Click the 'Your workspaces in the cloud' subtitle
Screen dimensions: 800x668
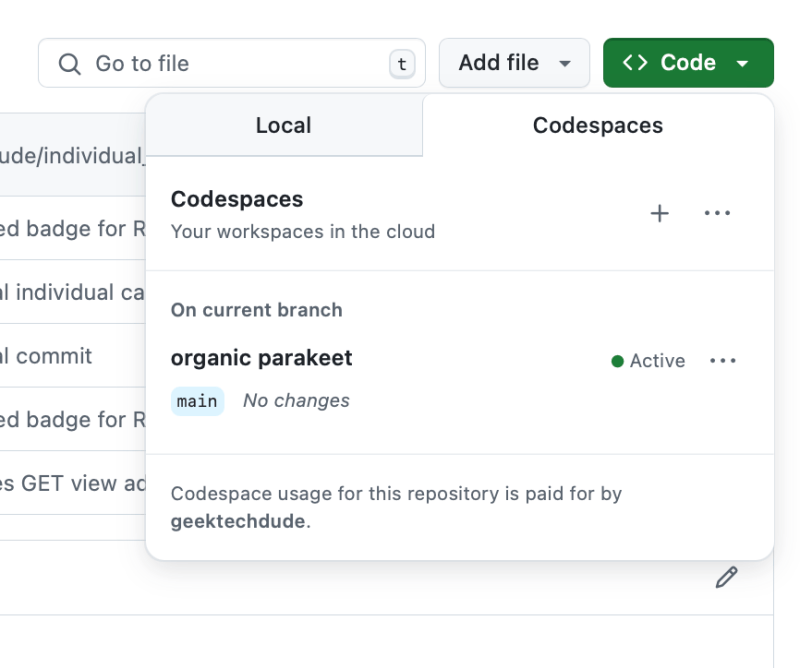pyautogui.click(x=303, y=232)
